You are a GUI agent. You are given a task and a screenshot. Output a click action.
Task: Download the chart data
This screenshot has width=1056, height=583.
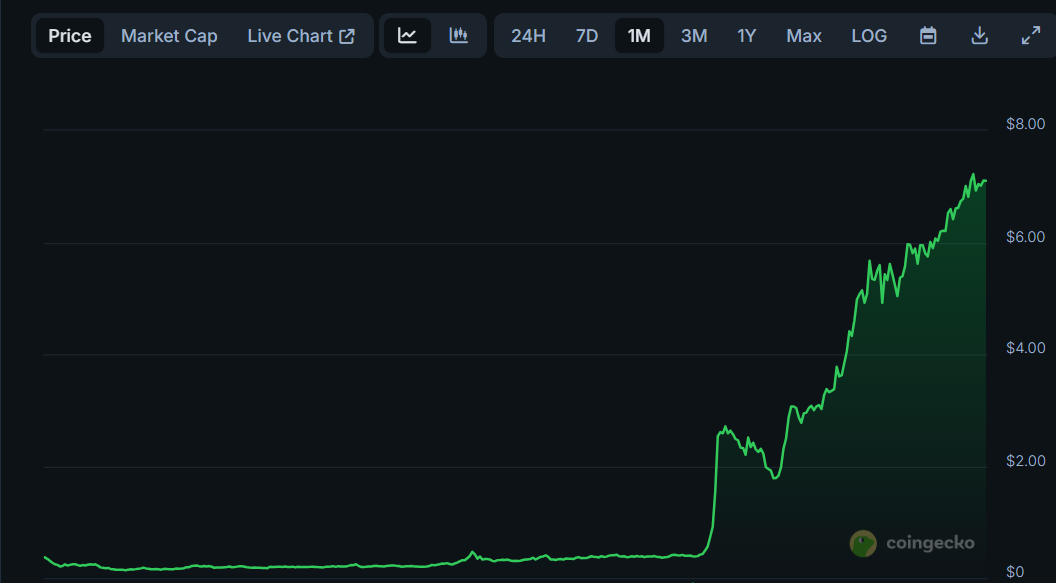point(980,36)
